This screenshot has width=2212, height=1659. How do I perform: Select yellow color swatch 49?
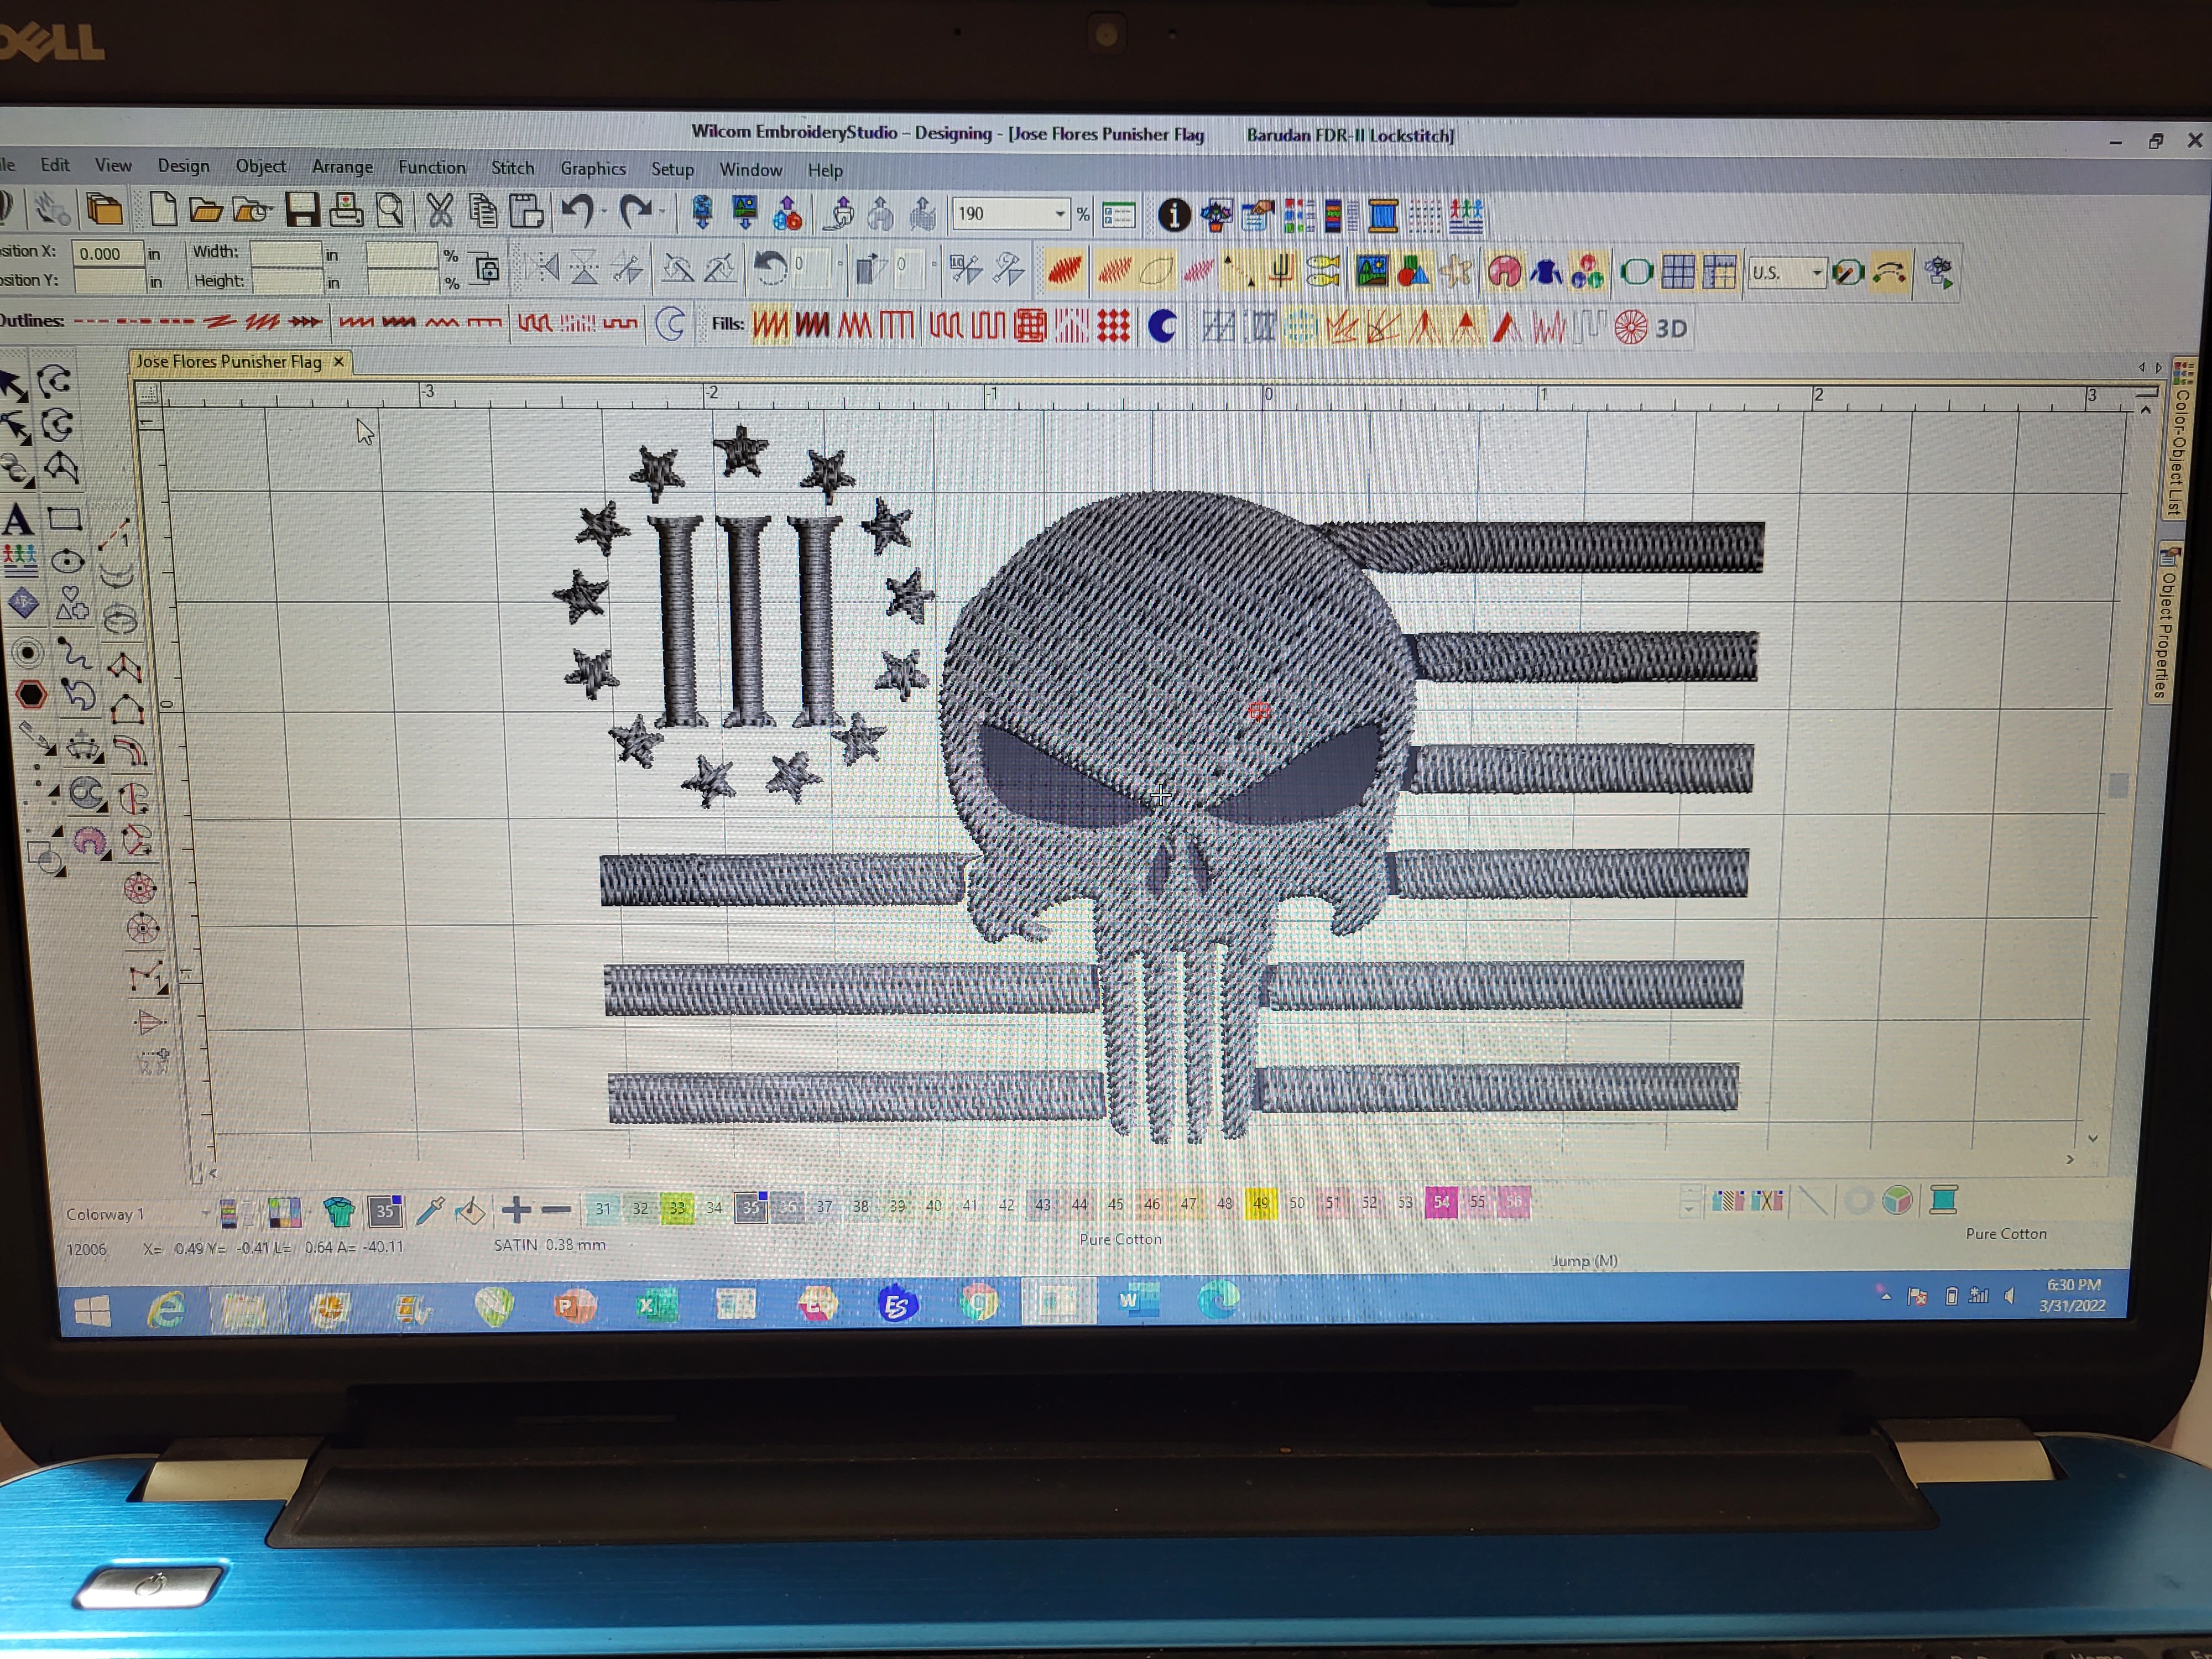tap(1260, 1203)
